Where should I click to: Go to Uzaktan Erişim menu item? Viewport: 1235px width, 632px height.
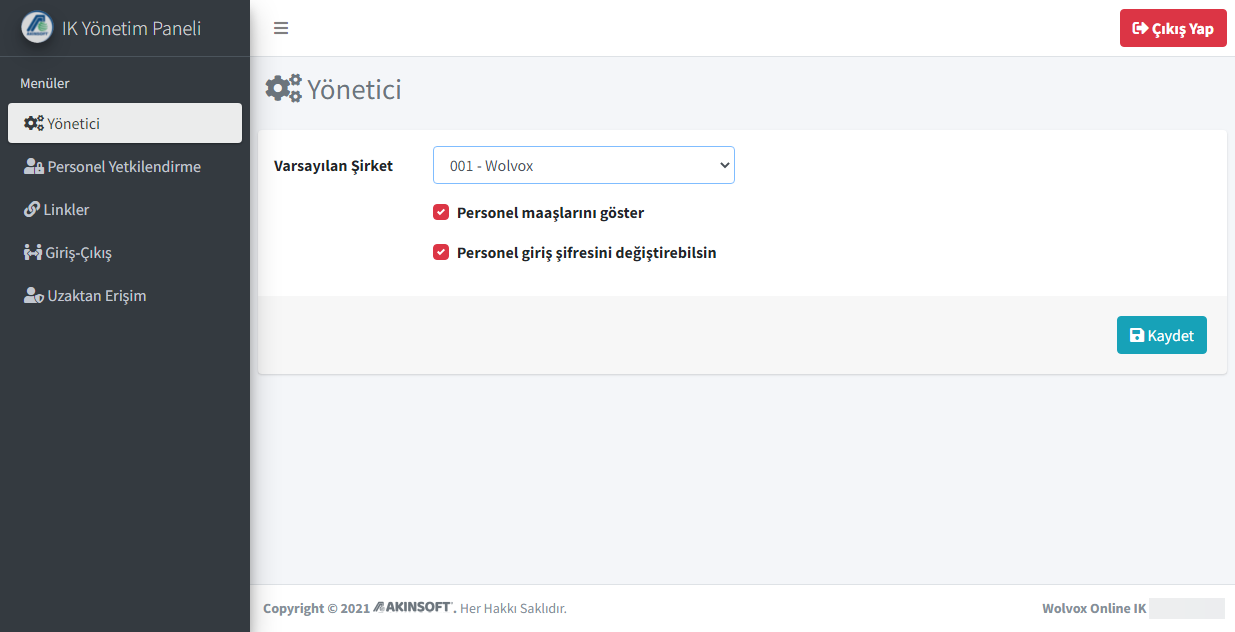pos(125,295)
